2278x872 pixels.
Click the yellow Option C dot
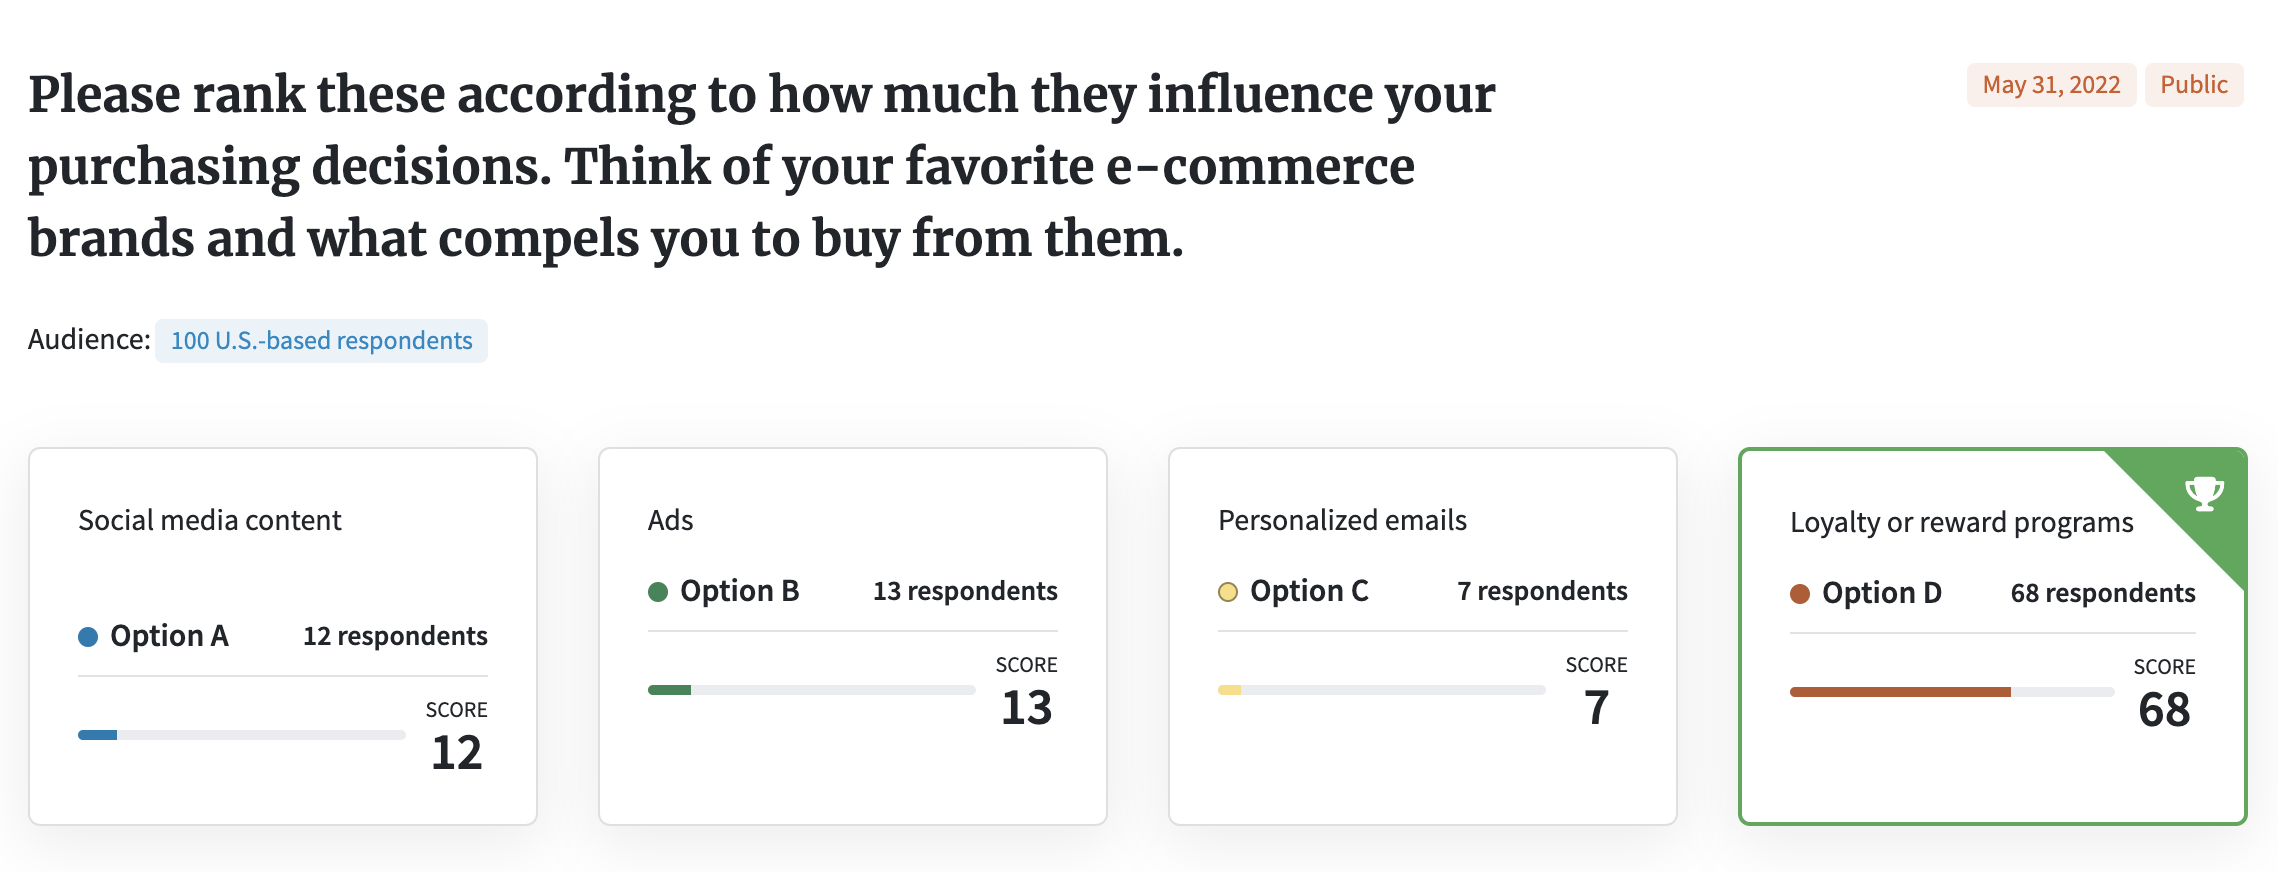pyautogui.click(x=1228, y=592)
